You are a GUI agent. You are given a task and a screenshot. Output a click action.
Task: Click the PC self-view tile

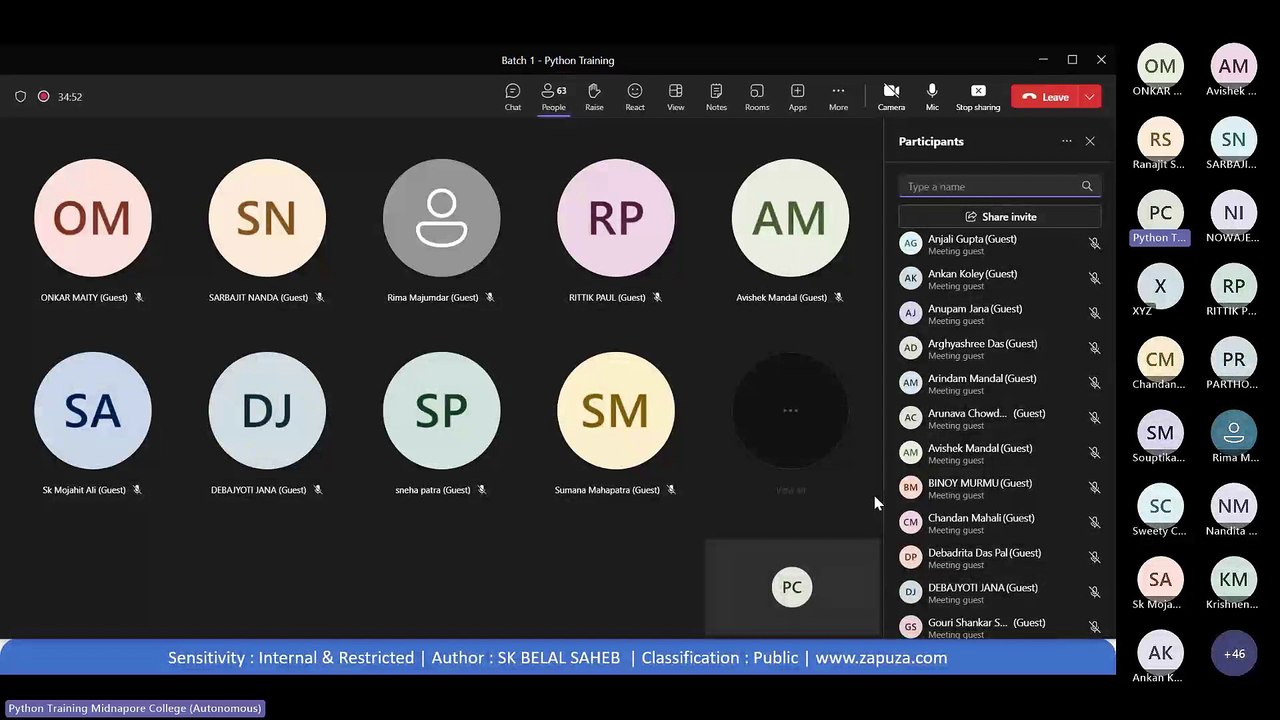[x=792, y=587]
